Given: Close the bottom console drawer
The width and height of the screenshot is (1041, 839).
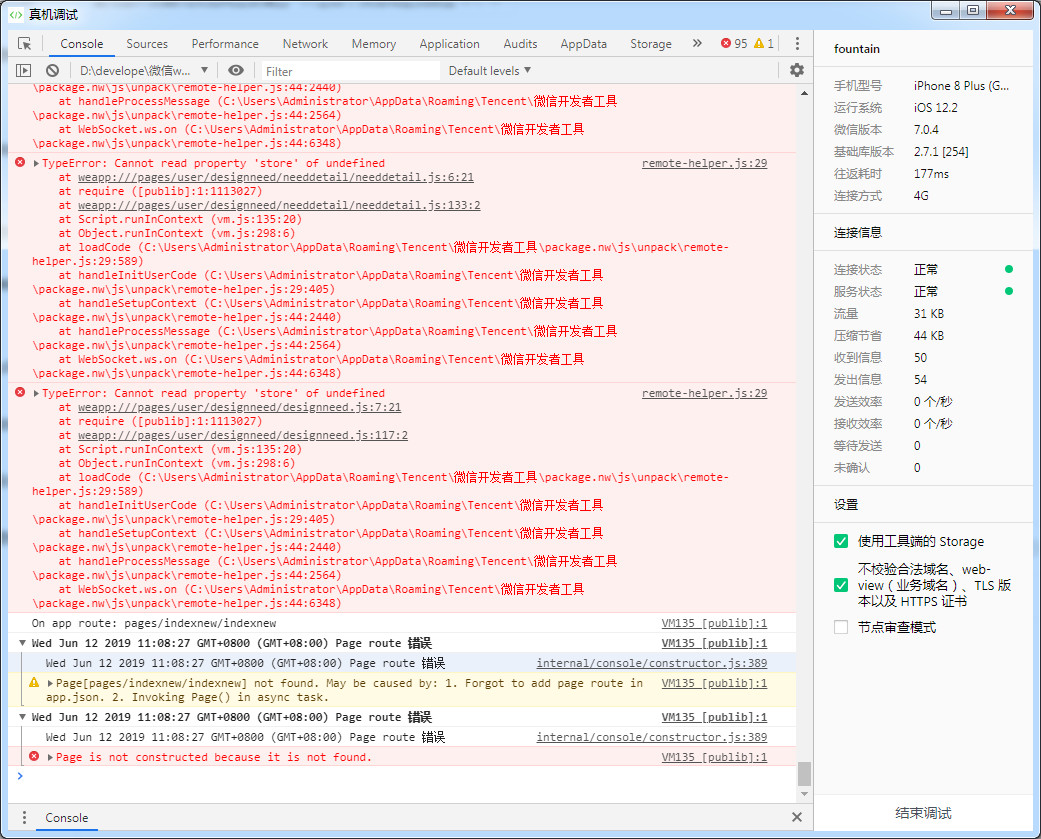Looking at the screenshot, I should point(797,817).
